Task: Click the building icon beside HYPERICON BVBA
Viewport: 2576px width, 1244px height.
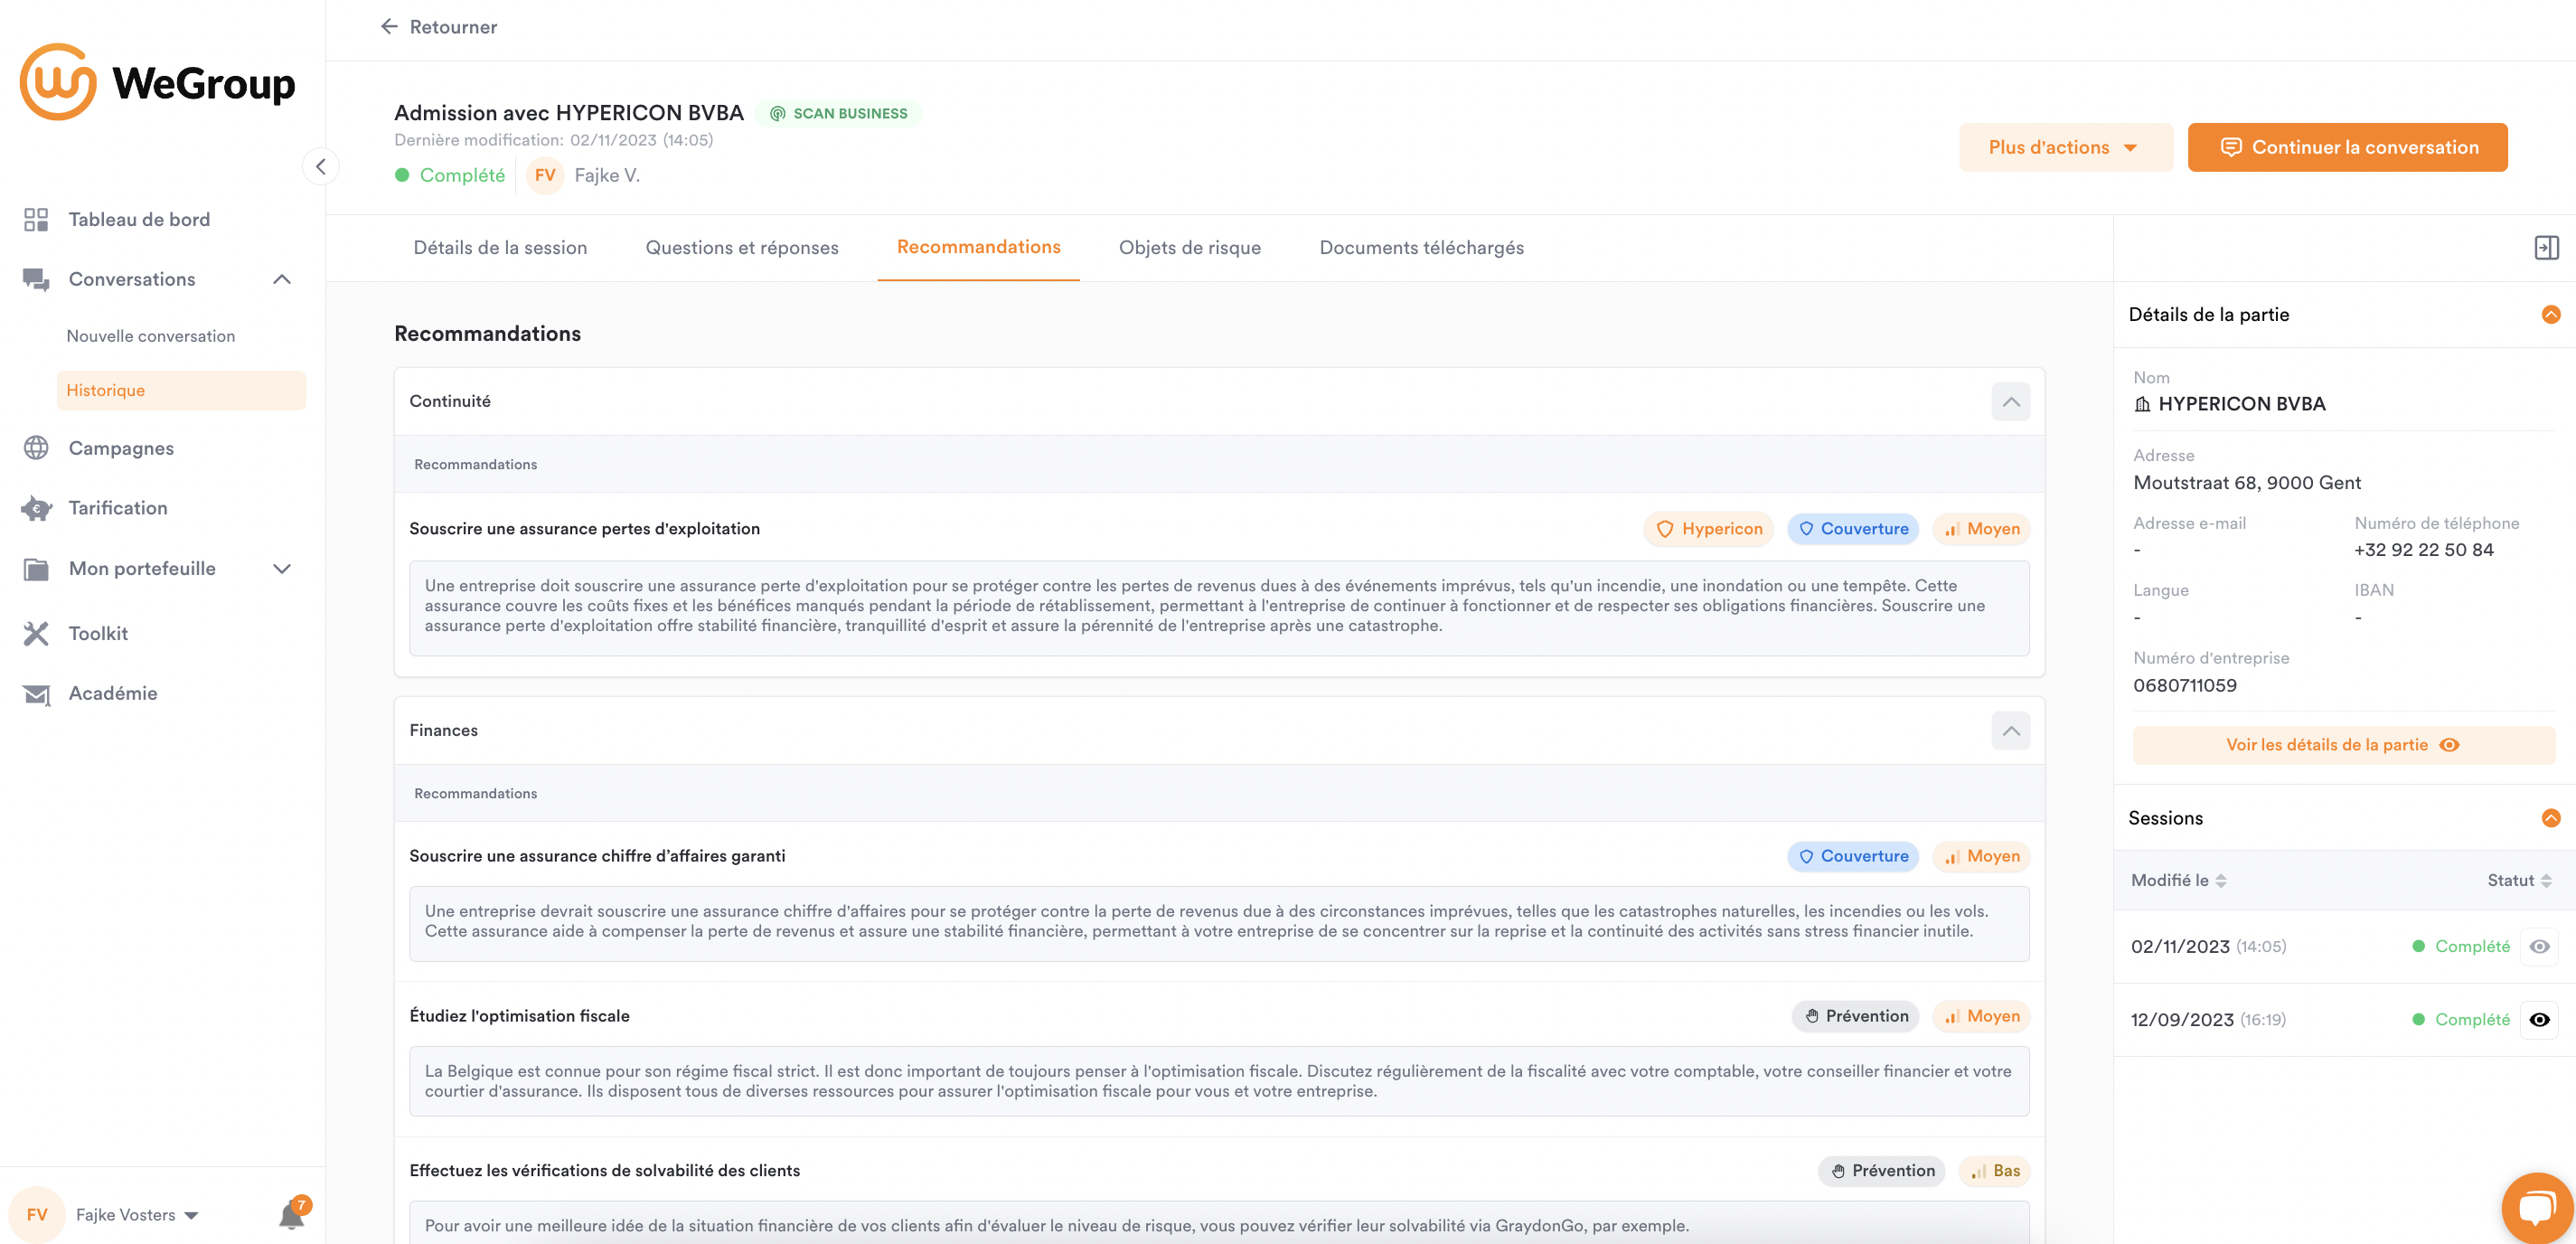Action: (2142, 404)
